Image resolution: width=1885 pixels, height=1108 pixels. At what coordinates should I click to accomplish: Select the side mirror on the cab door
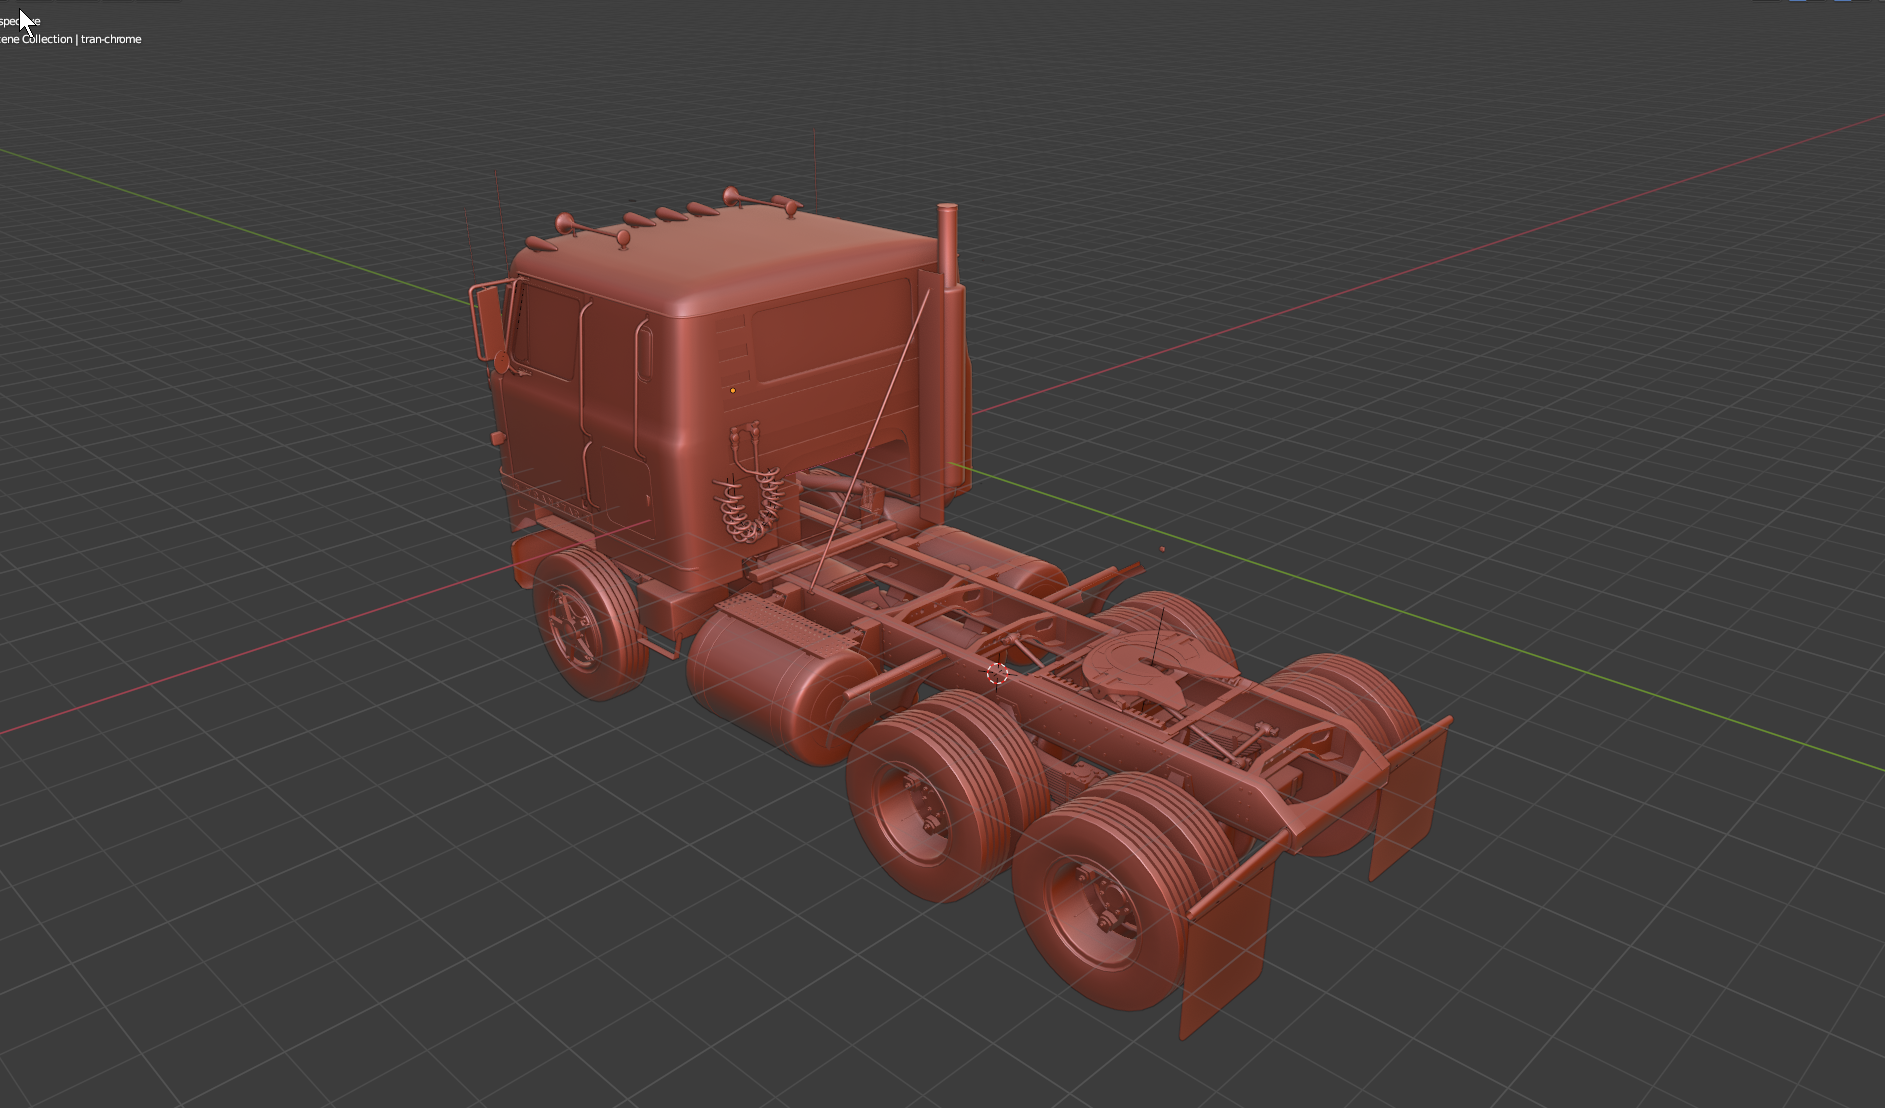(x=491, y=322)
